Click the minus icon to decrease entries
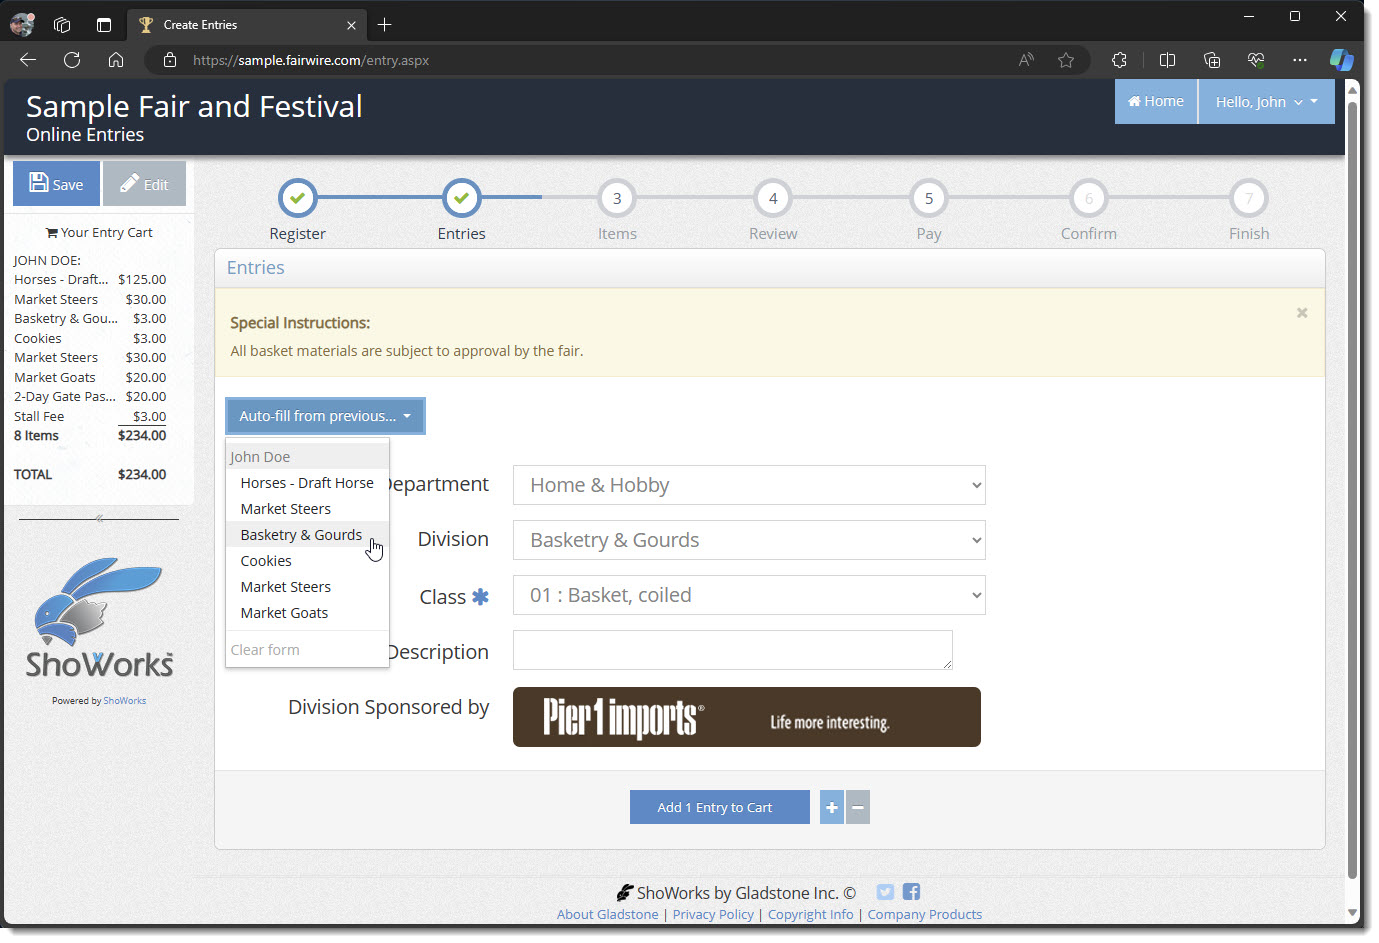1379x943 pixels. [858, 807]
